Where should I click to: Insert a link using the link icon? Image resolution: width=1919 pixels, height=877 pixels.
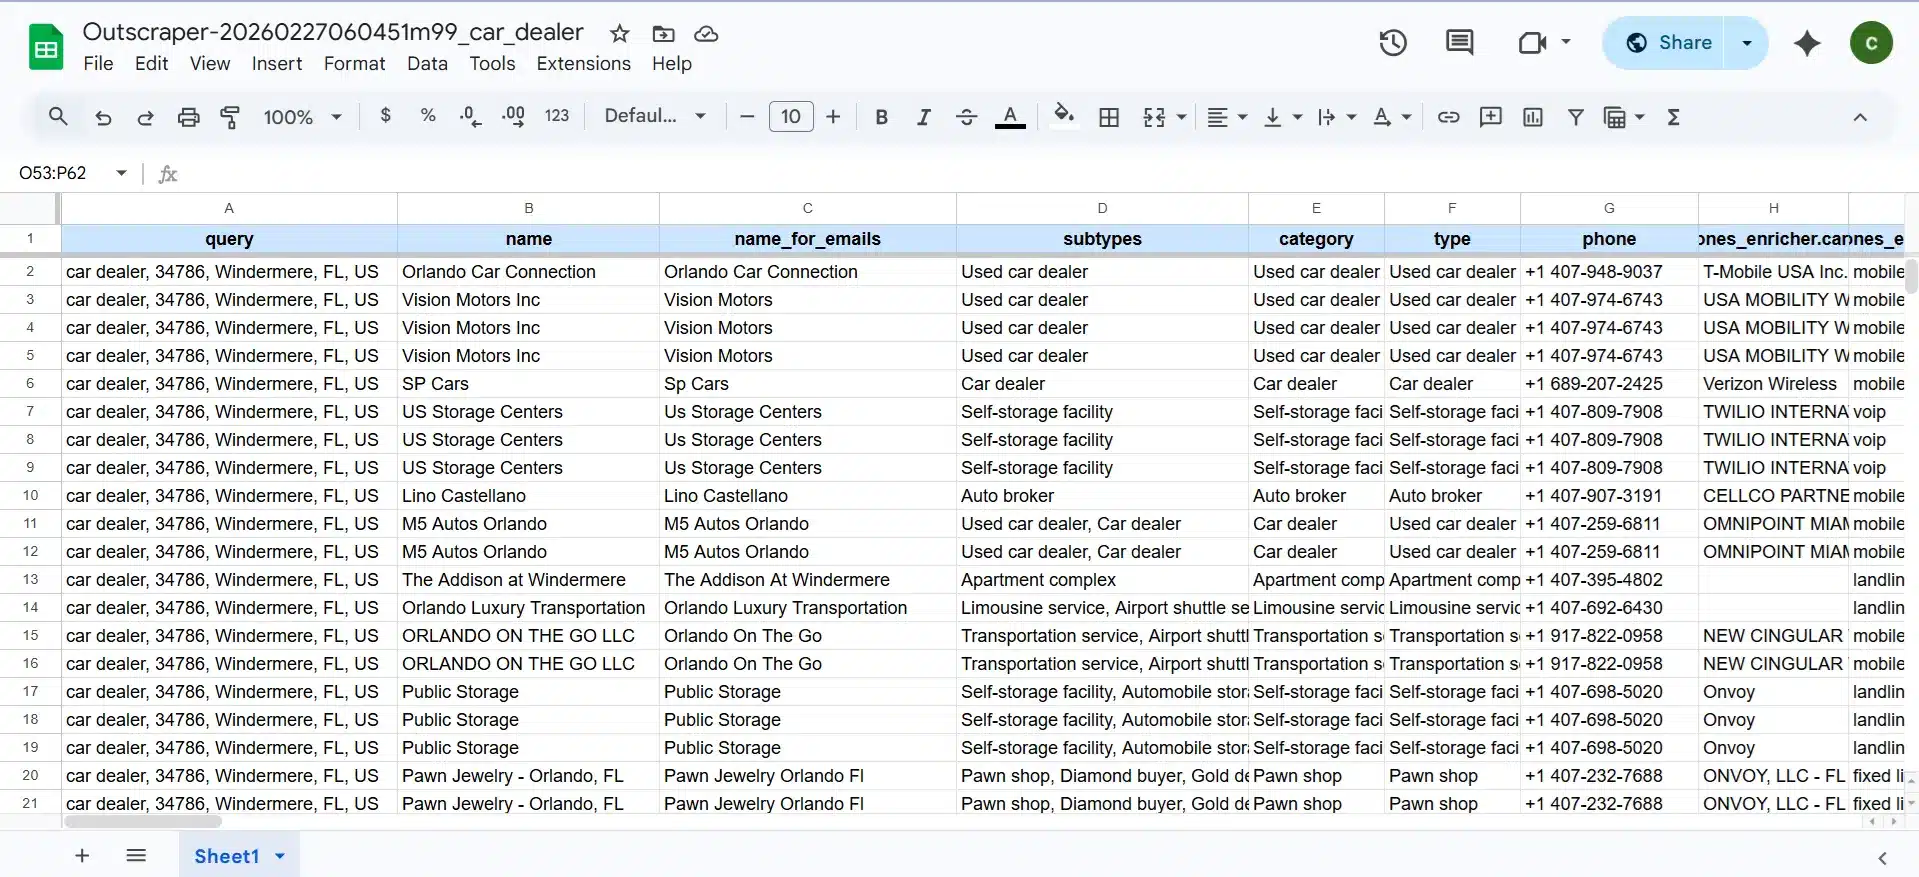[1448, 117]
